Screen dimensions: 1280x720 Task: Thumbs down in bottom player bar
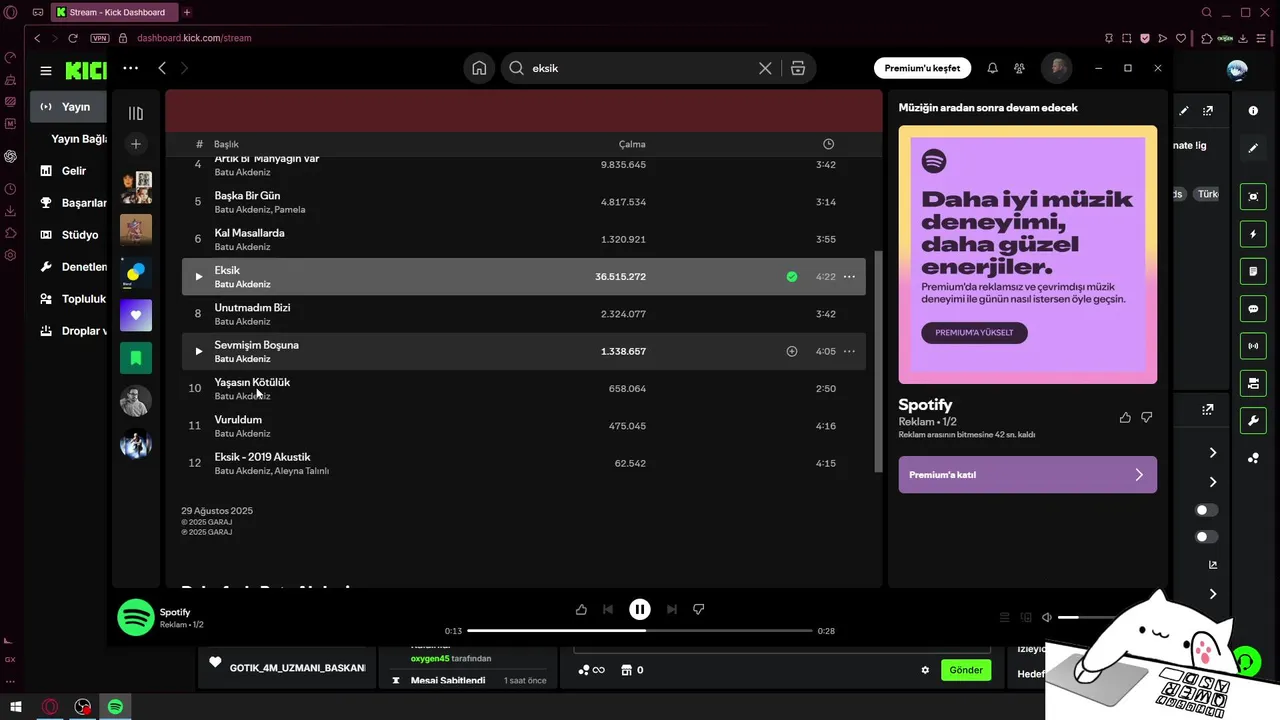point(699,609)
